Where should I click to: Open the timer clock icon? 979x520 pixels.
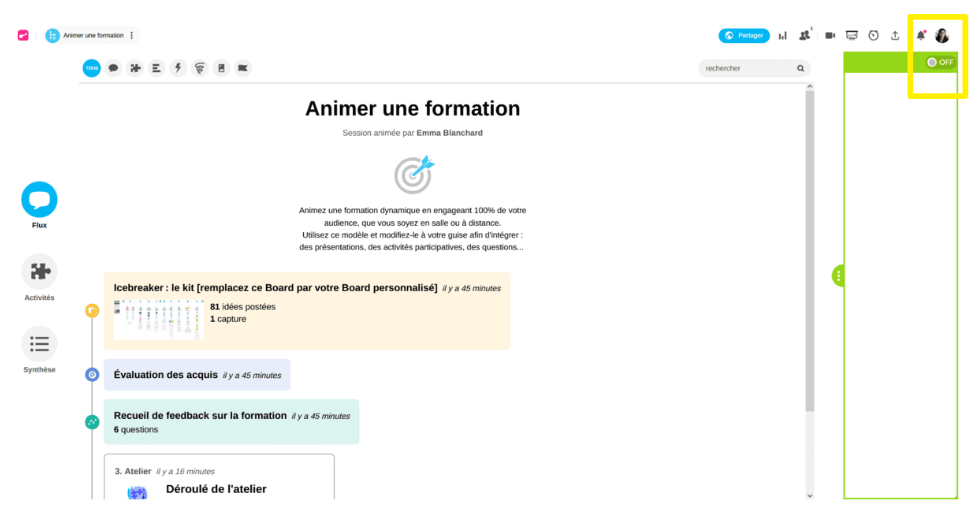[873, 36]
